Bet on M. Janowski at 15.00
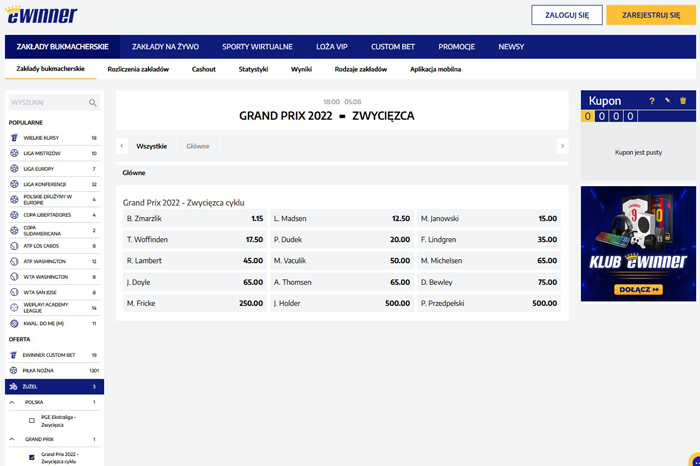The image size is (700, 466). click(489, 218)
